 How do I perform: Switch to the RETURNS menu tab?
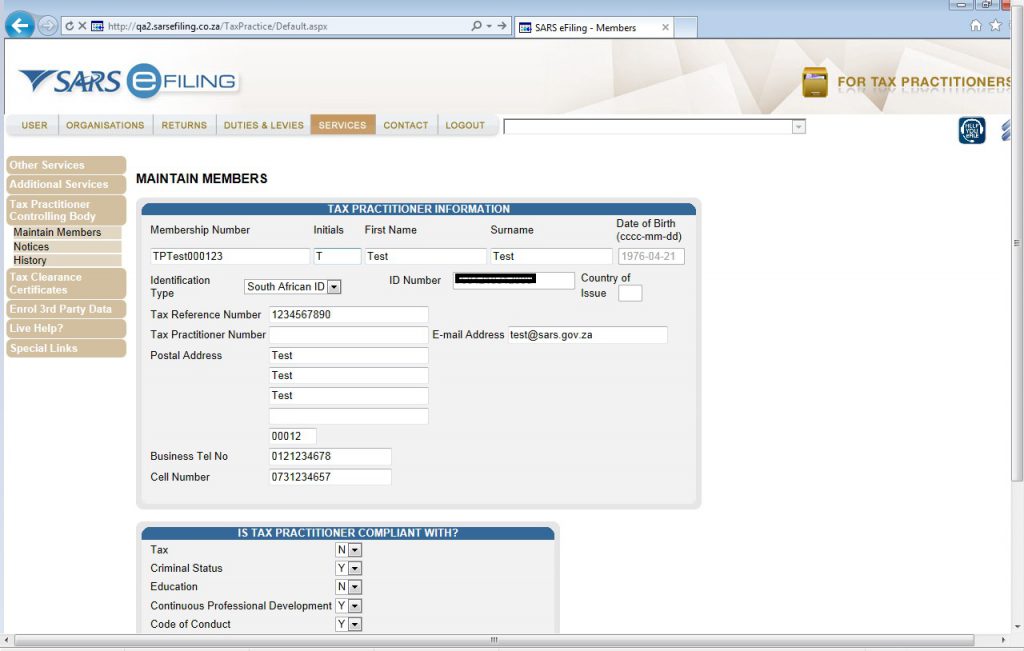point(186,125)
